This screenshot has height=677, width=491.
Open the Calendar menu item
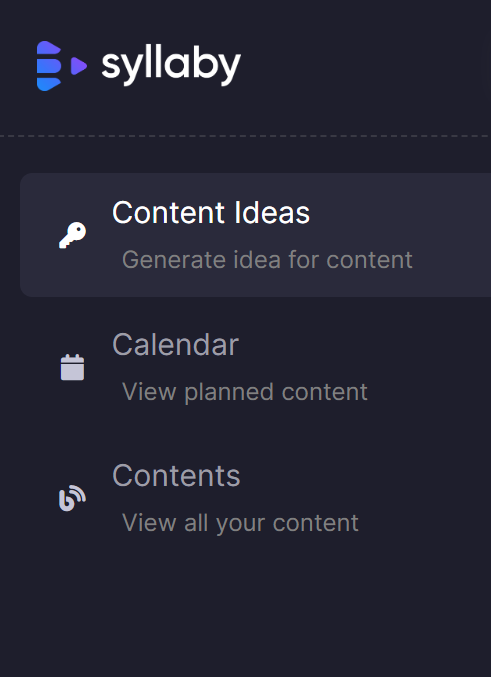click(x=255, y=367)
